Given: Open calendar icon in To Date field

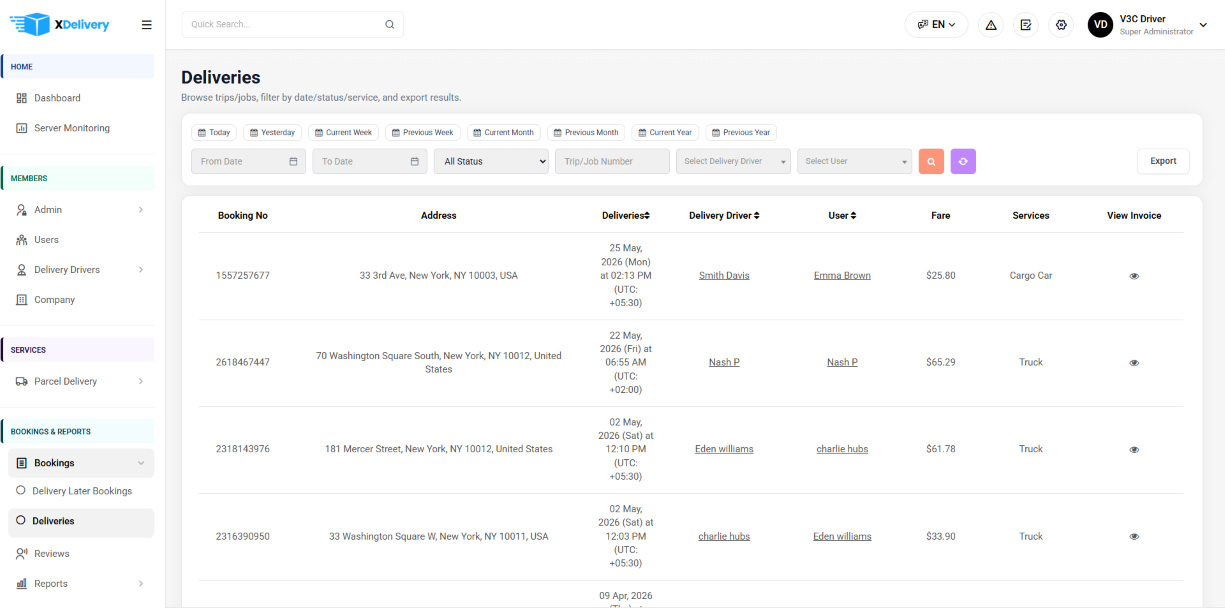Looking at the screenshot, I should coord(415,161).
